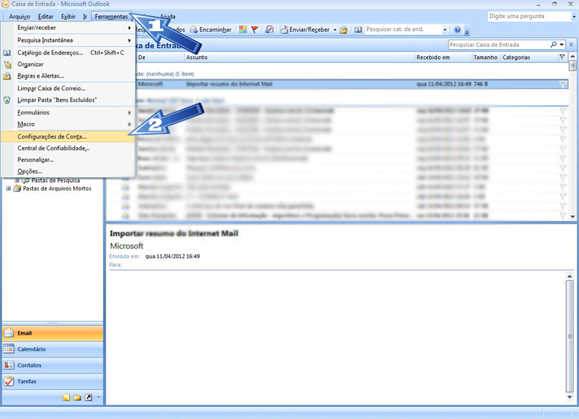This screenshot has height=419, width=579.
Task: Open the navigation pane configure buttons arrow
Action: point(99,397)
